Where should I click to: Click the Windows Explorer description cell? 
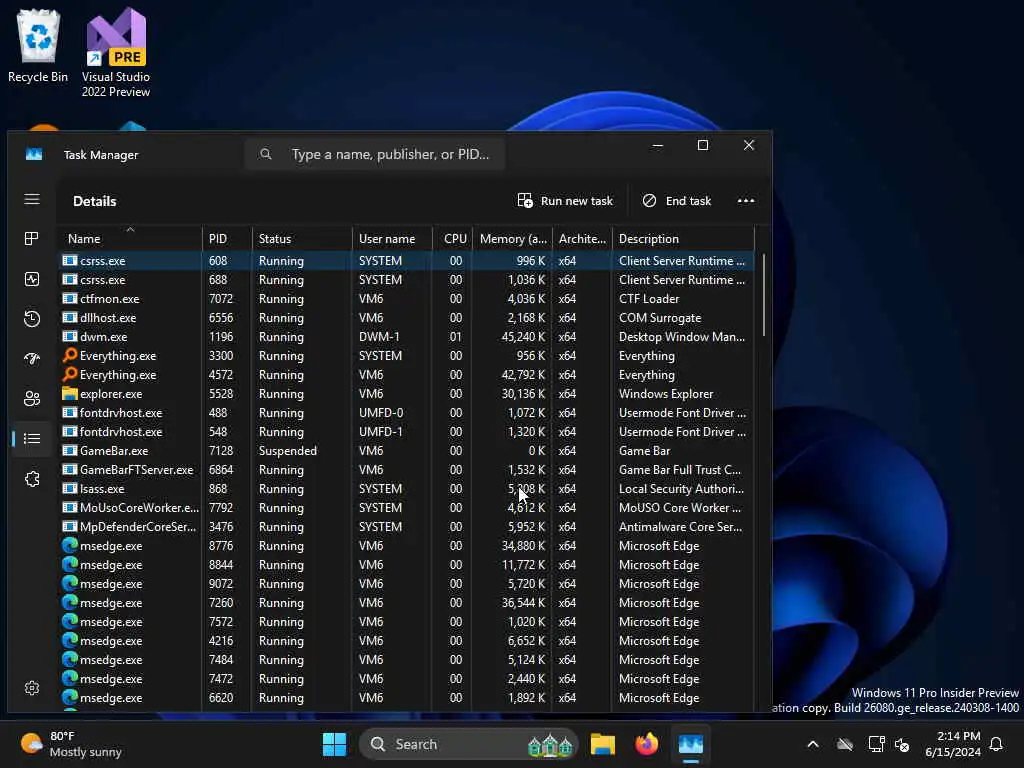[666, 394]
